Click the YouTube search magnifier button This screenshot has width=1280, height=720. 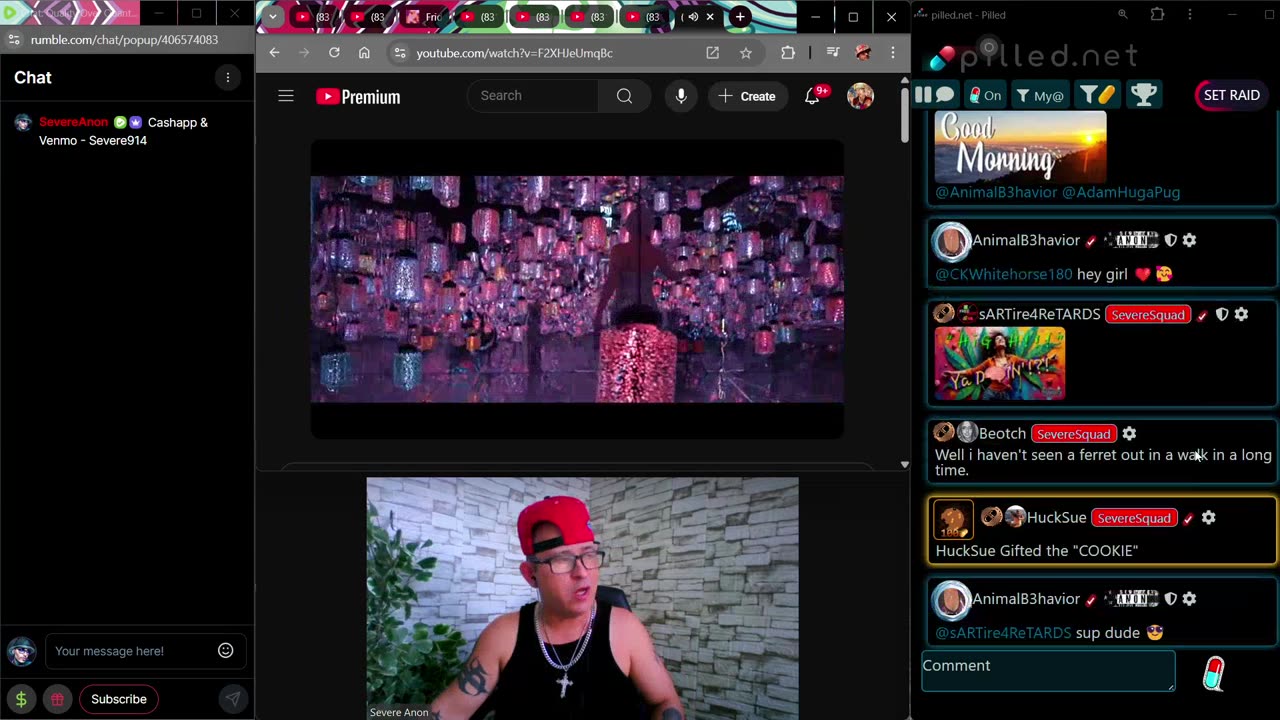point(624,96)
